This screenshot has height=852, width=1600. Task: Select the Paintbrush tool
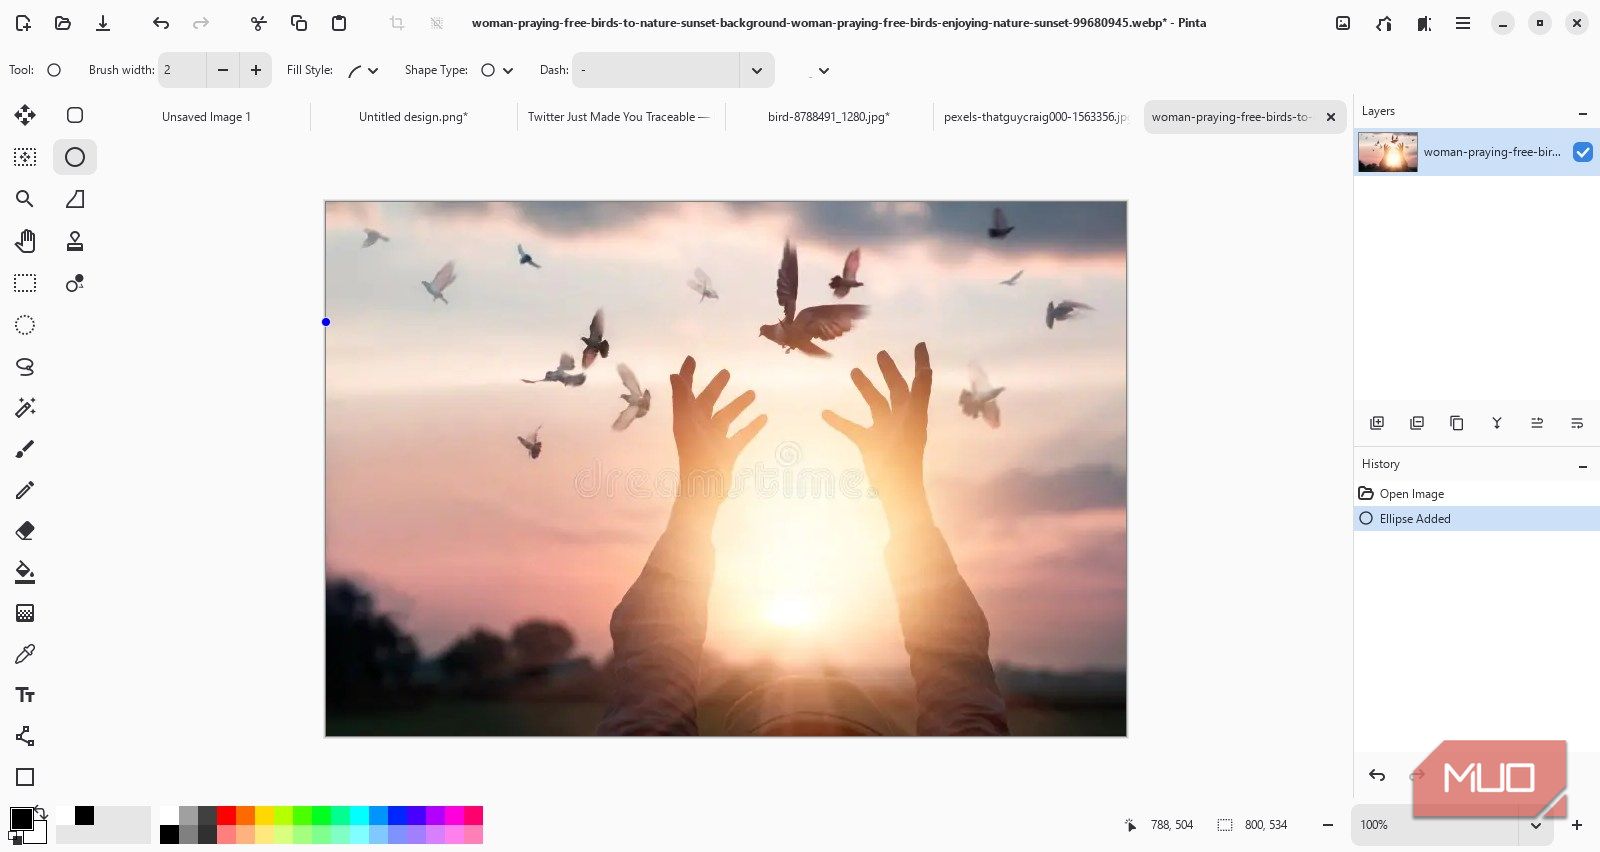[25, 449]
